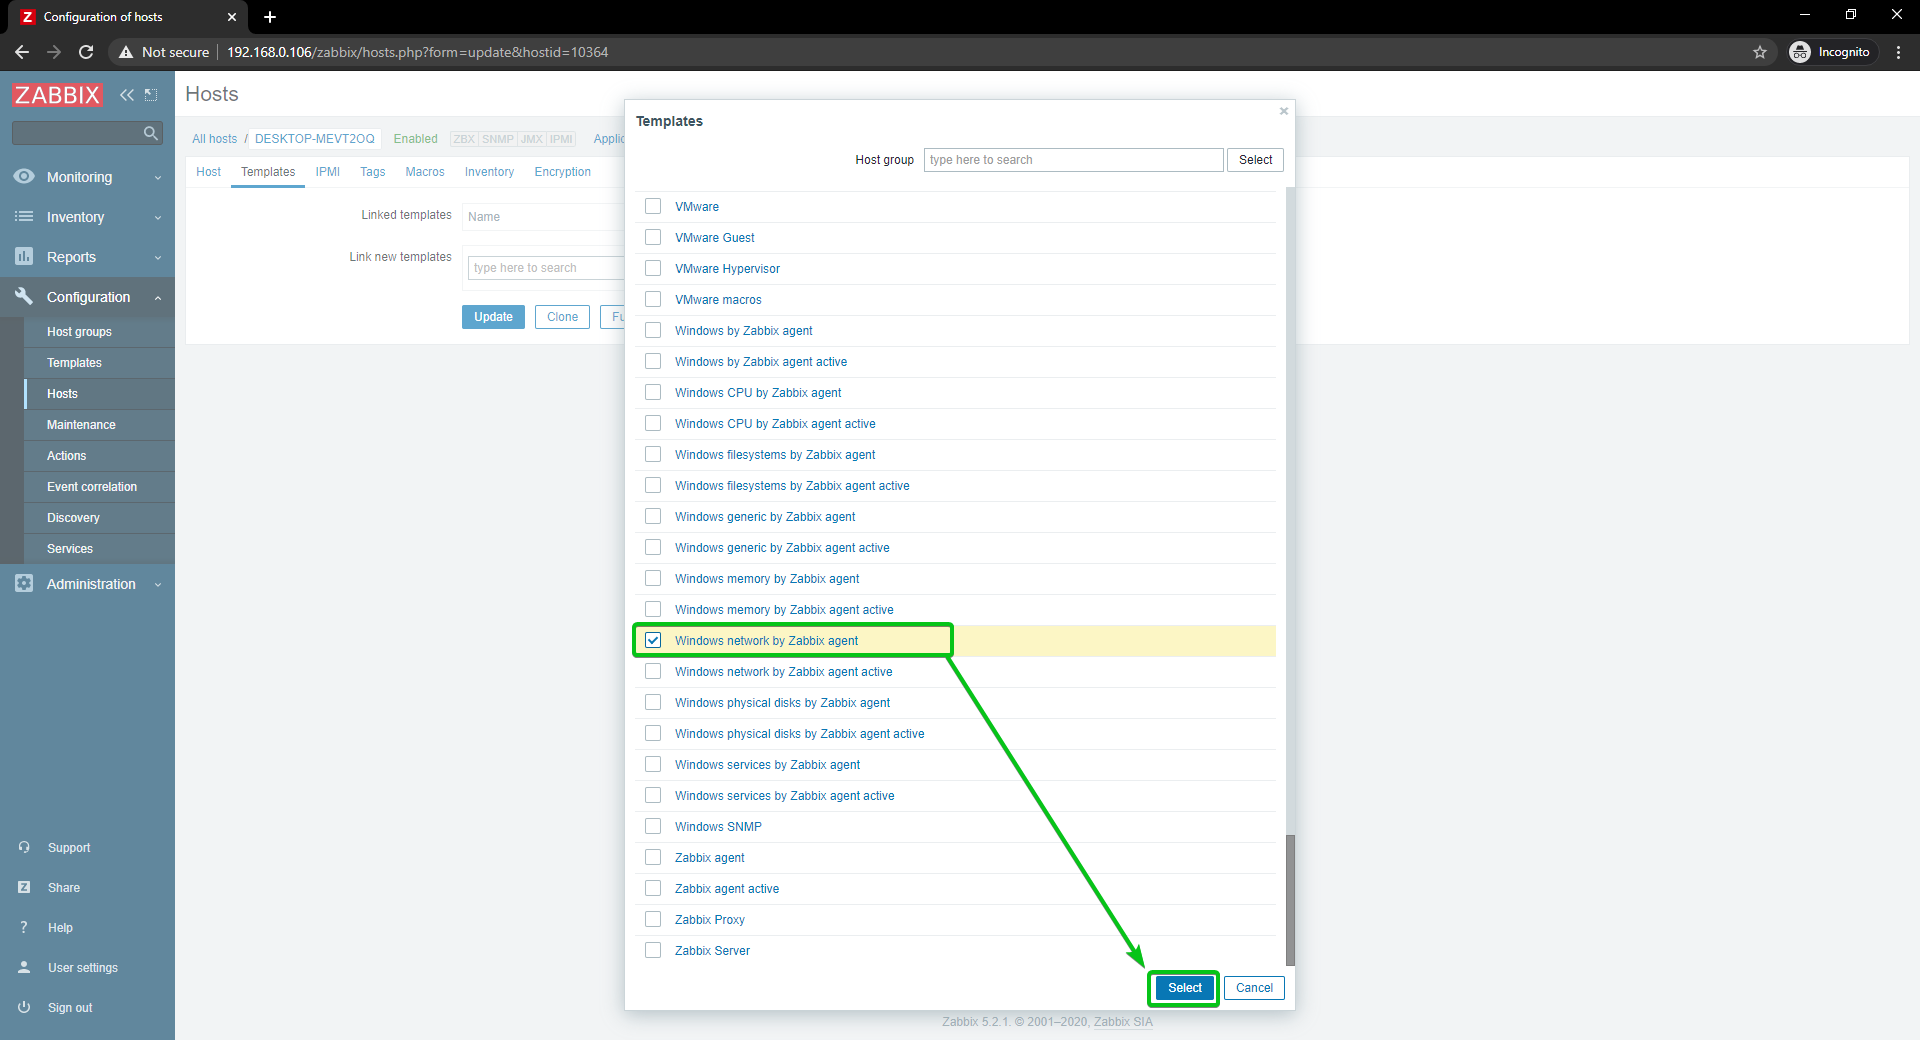Image resolution: width=1920 pixels, height=1040 pixels.
Task: Click the Link new templates search field
Action: (x=545, y=268)
